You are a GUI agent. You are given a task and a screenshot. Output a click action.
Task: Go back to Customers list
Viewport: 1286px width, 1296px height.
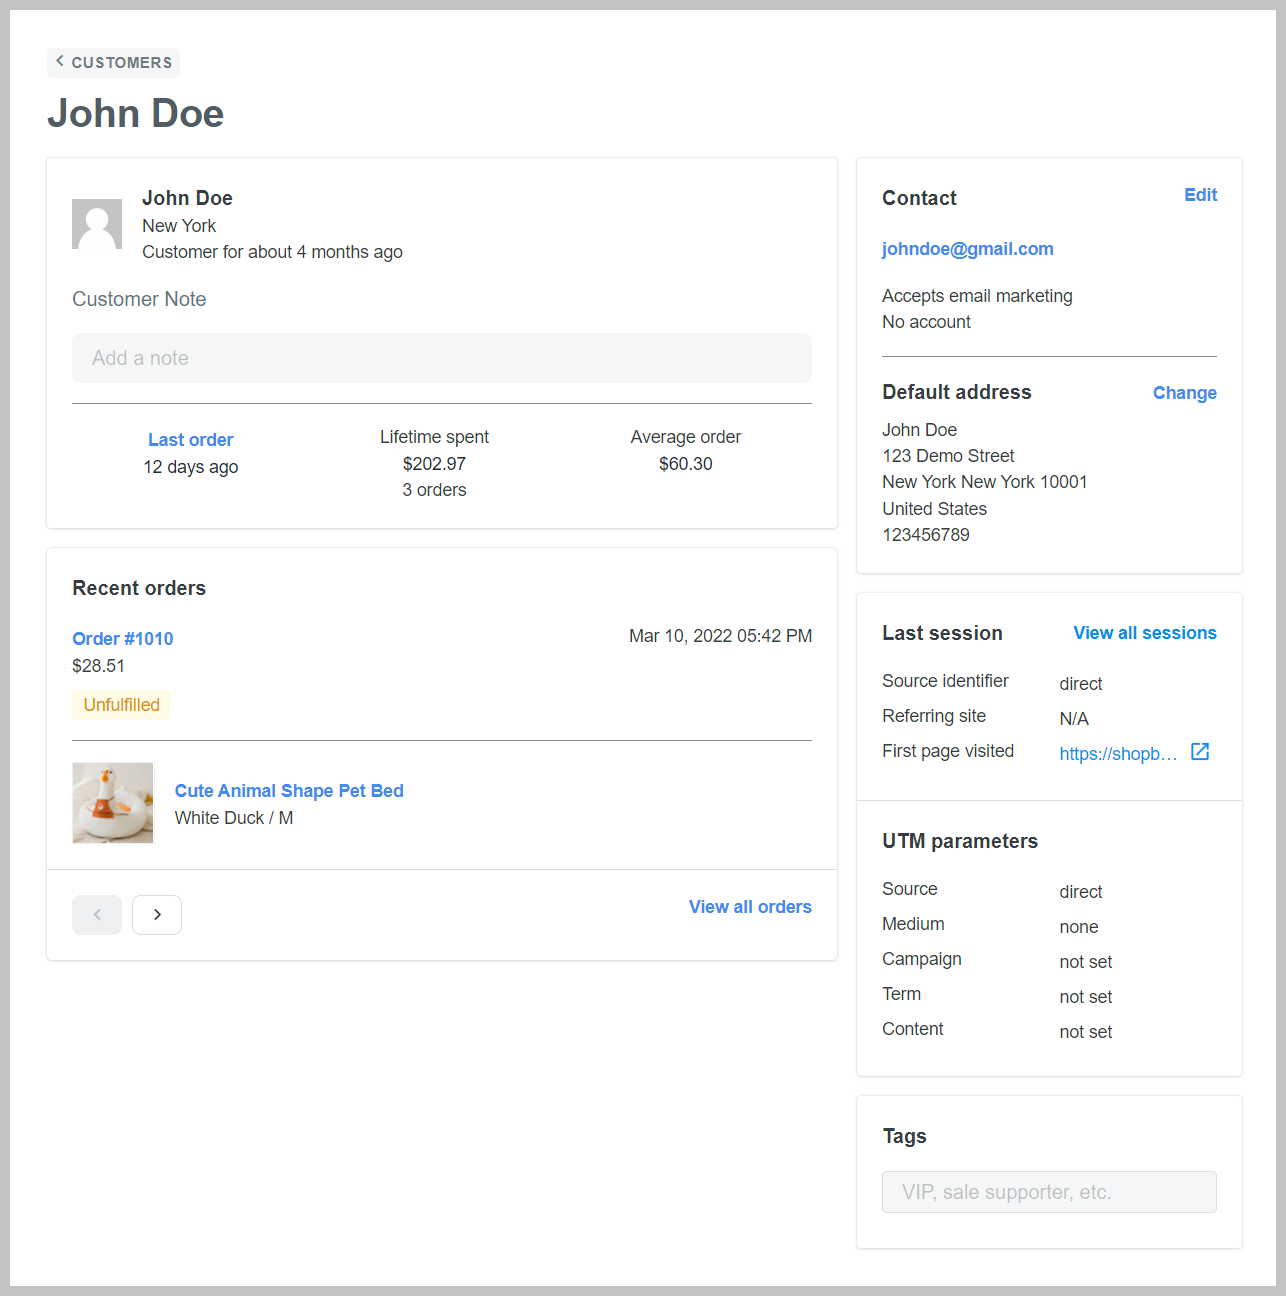point(114,62)
